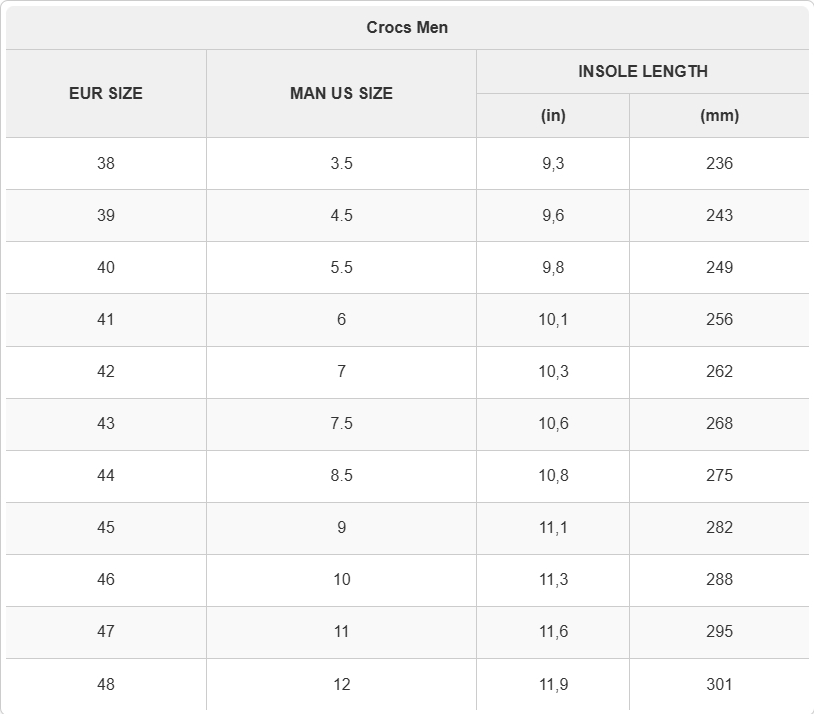Click the INSOLE LENGTH header
The width and height of the screenshot is (814, 714).
pyautogui.click(x=643, y=72)
